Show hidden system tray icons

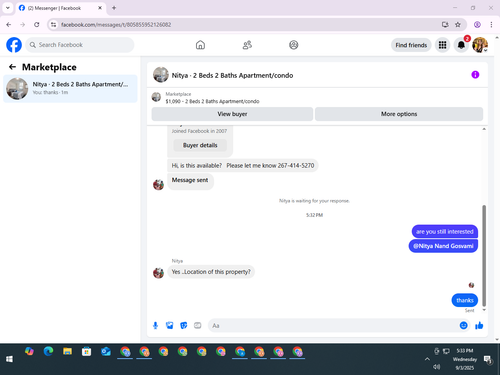tap(427, 359)
